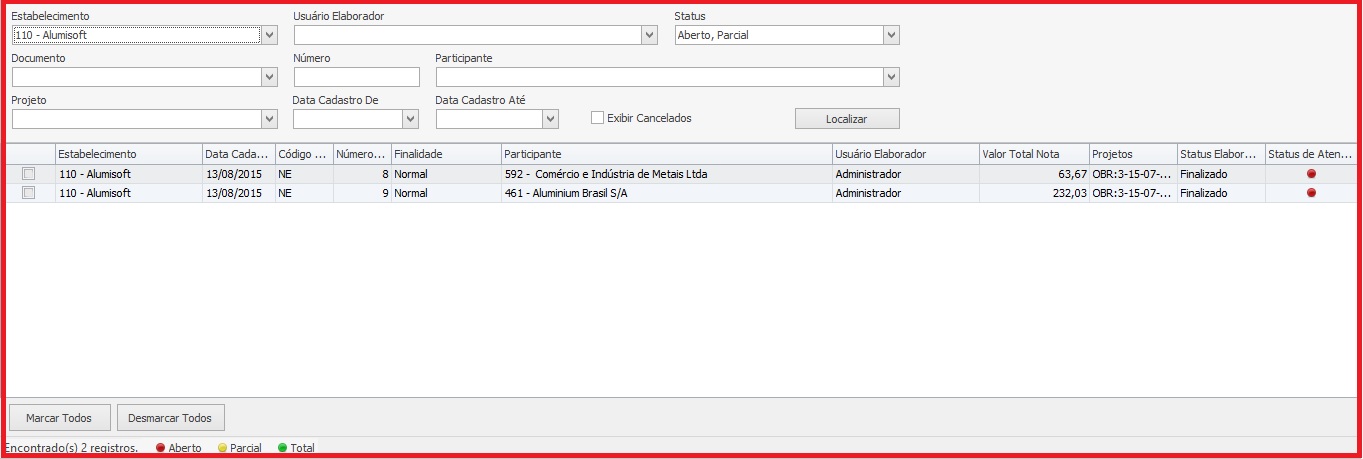Sort by Participante column header
The image size is (1363, 459).
click(x=666, y=154)
